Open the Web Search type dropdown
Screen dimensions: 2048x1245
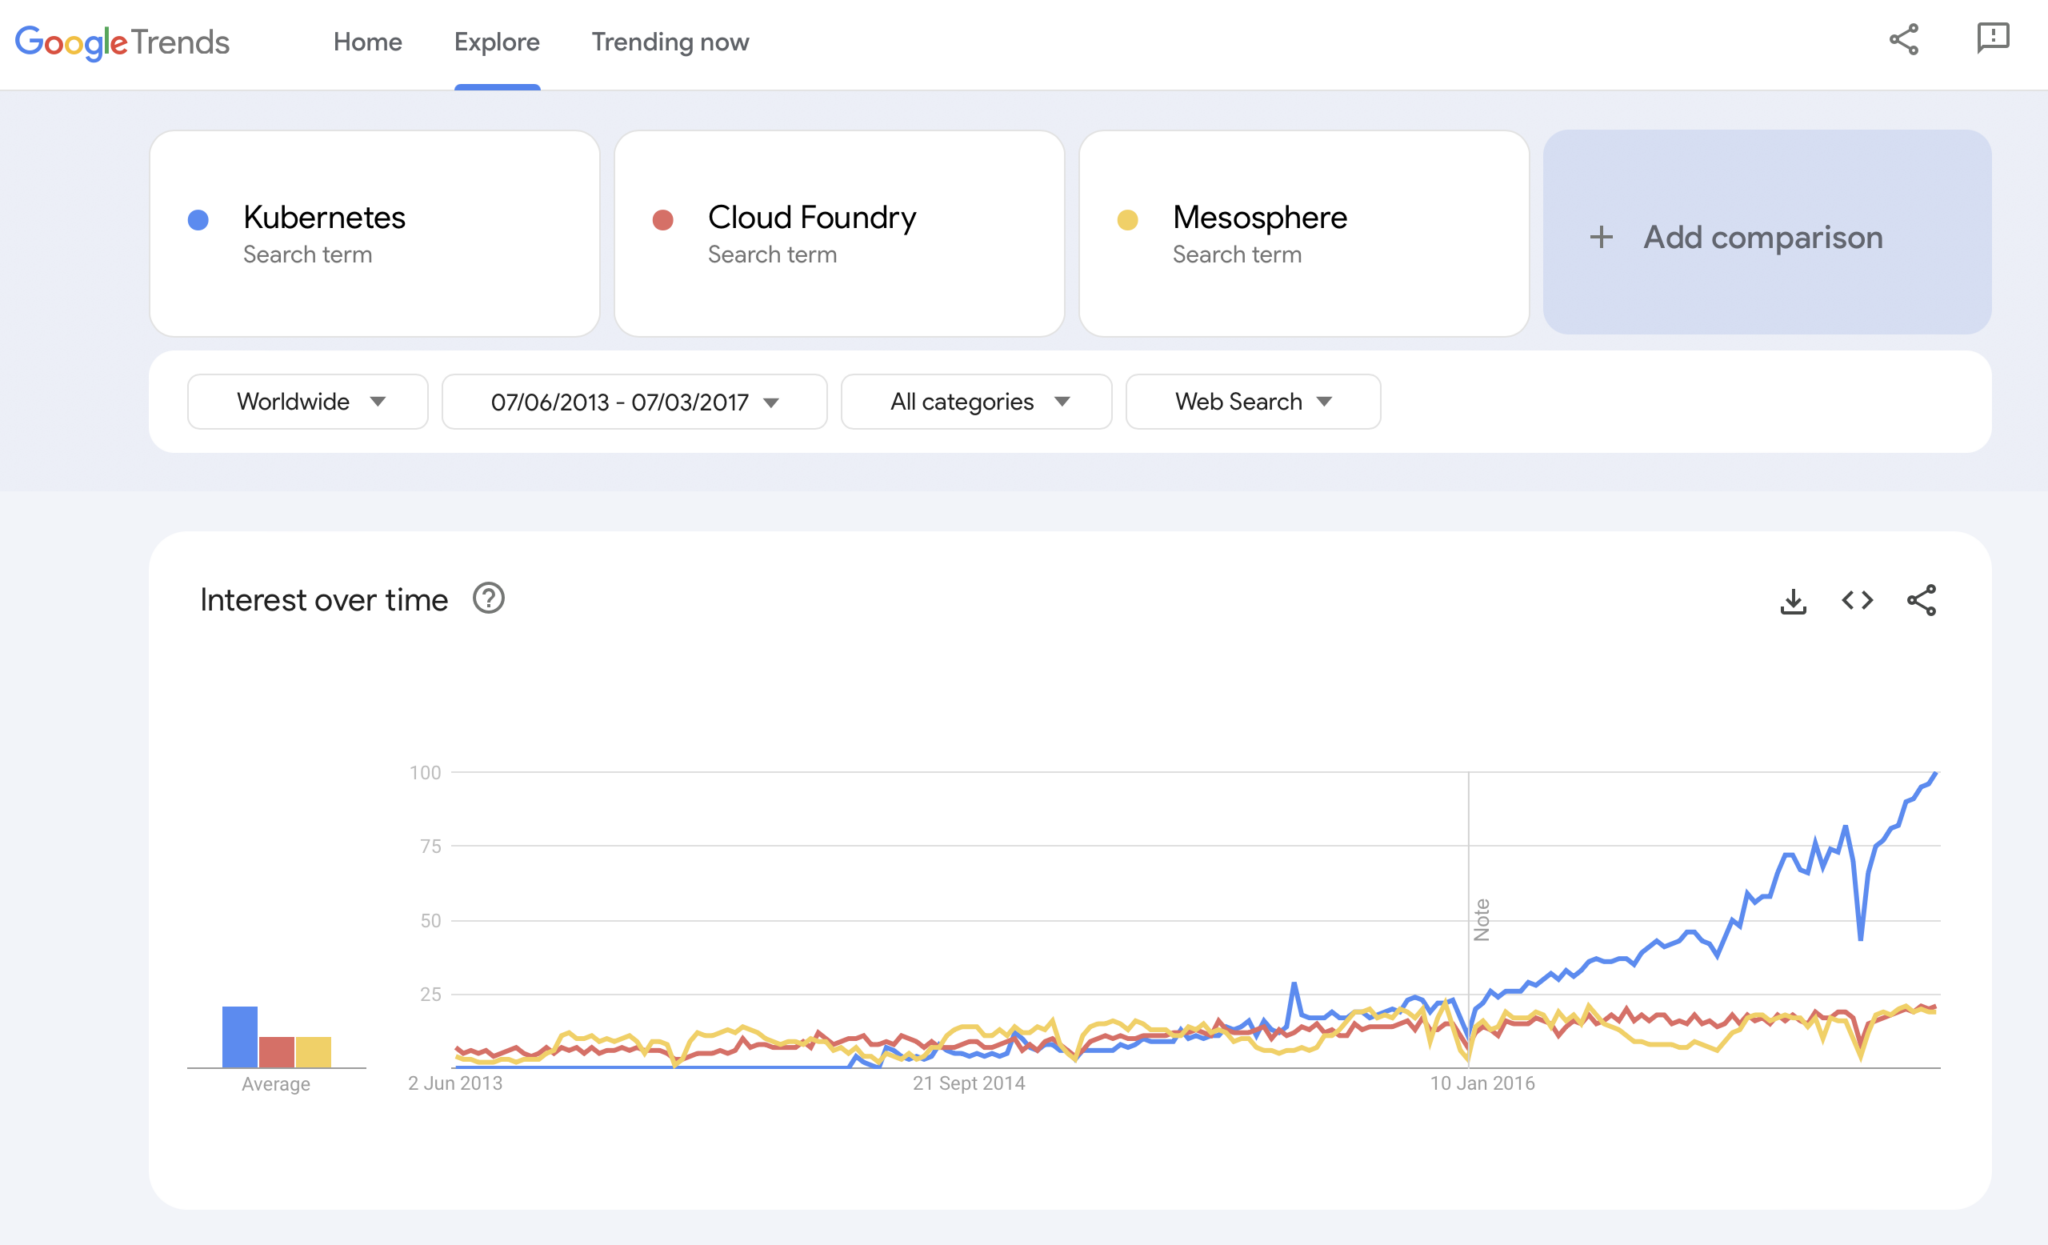point(1252,401)
